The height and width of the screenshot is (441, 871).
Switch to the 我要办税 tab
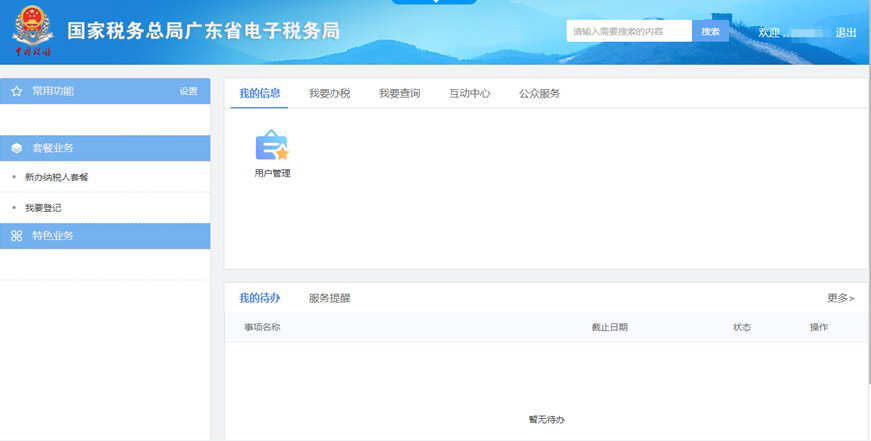pos(329,93)
